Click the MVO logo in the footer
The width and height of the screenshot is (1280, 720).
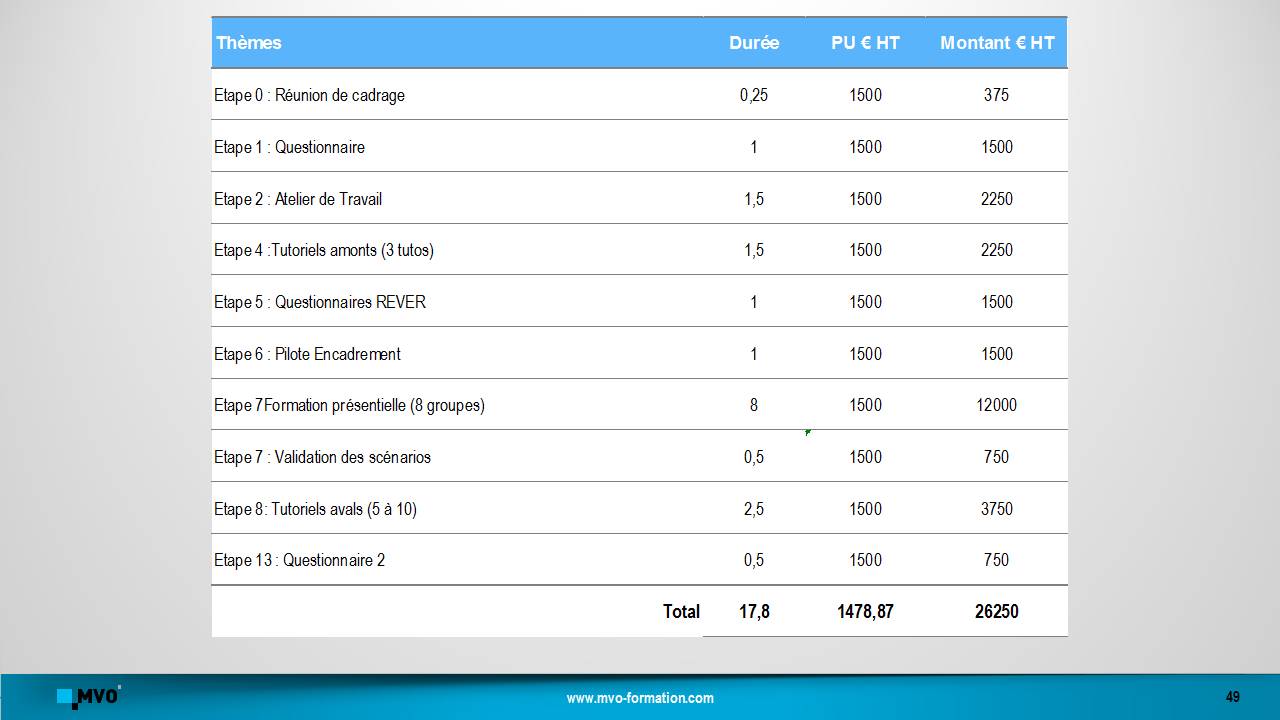point(89,696)
